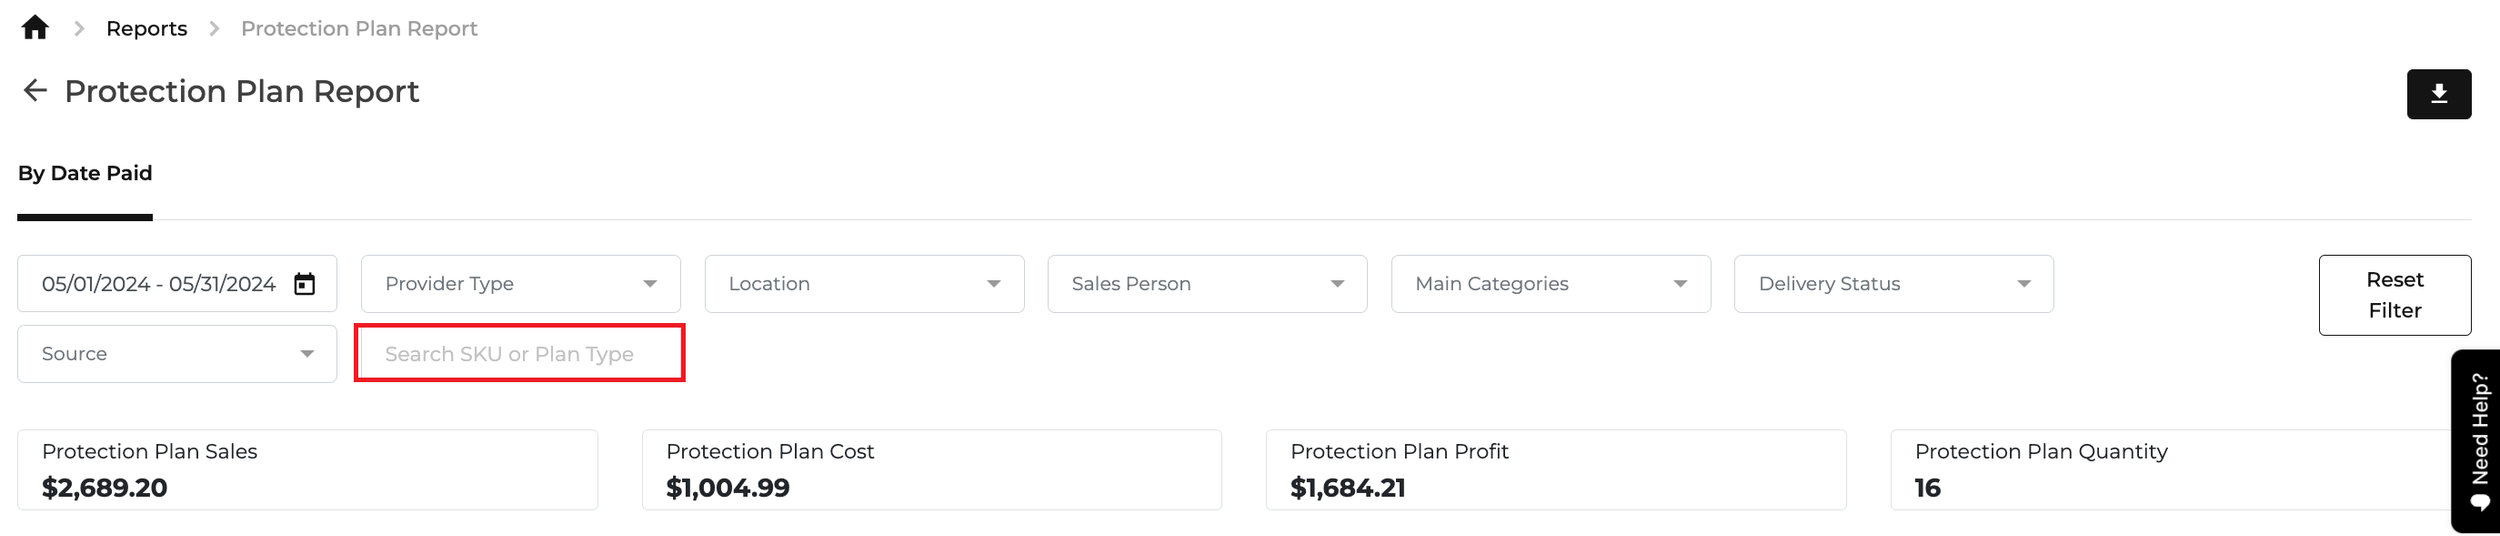Expand the Delivery Status dropdown

[x=1893, y=284]
